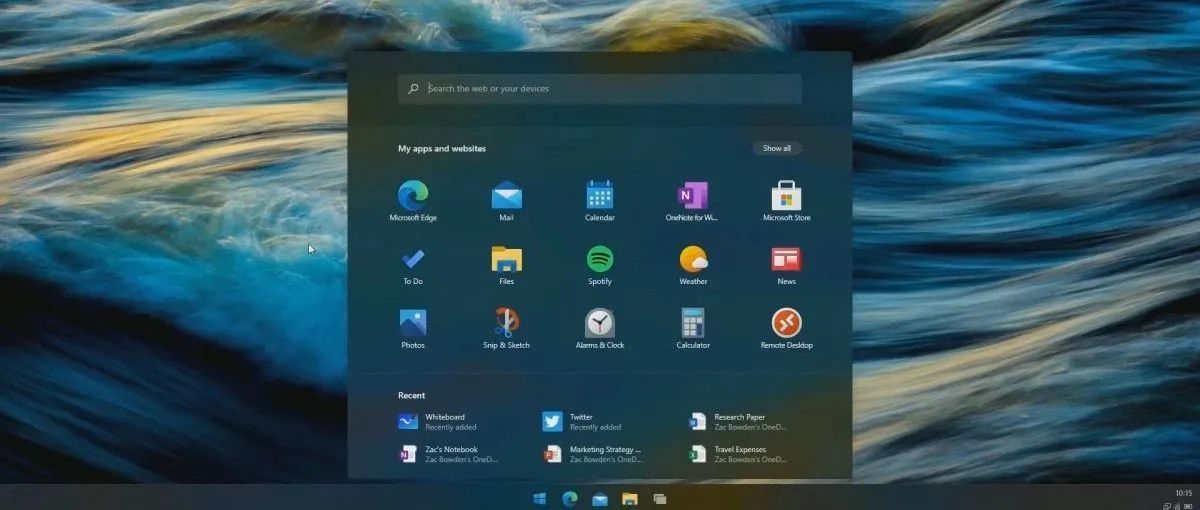Screen dimensions: 1200x510
Task: Focus the search the web or devices field
Action: point(600,89)
